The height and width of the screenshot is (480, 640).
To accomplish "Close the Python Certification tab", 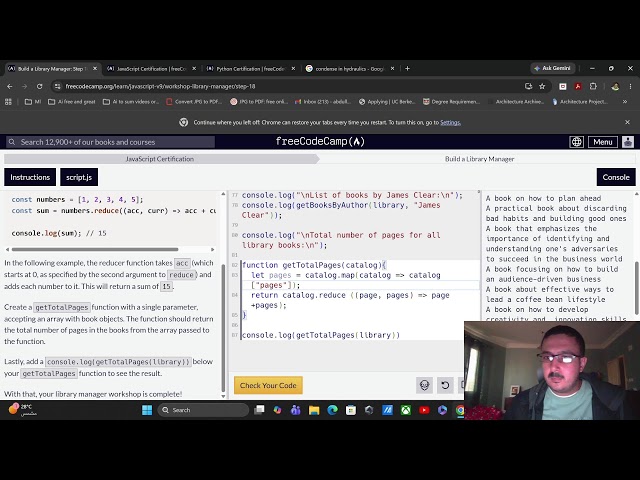I will [x=293, y=69].
